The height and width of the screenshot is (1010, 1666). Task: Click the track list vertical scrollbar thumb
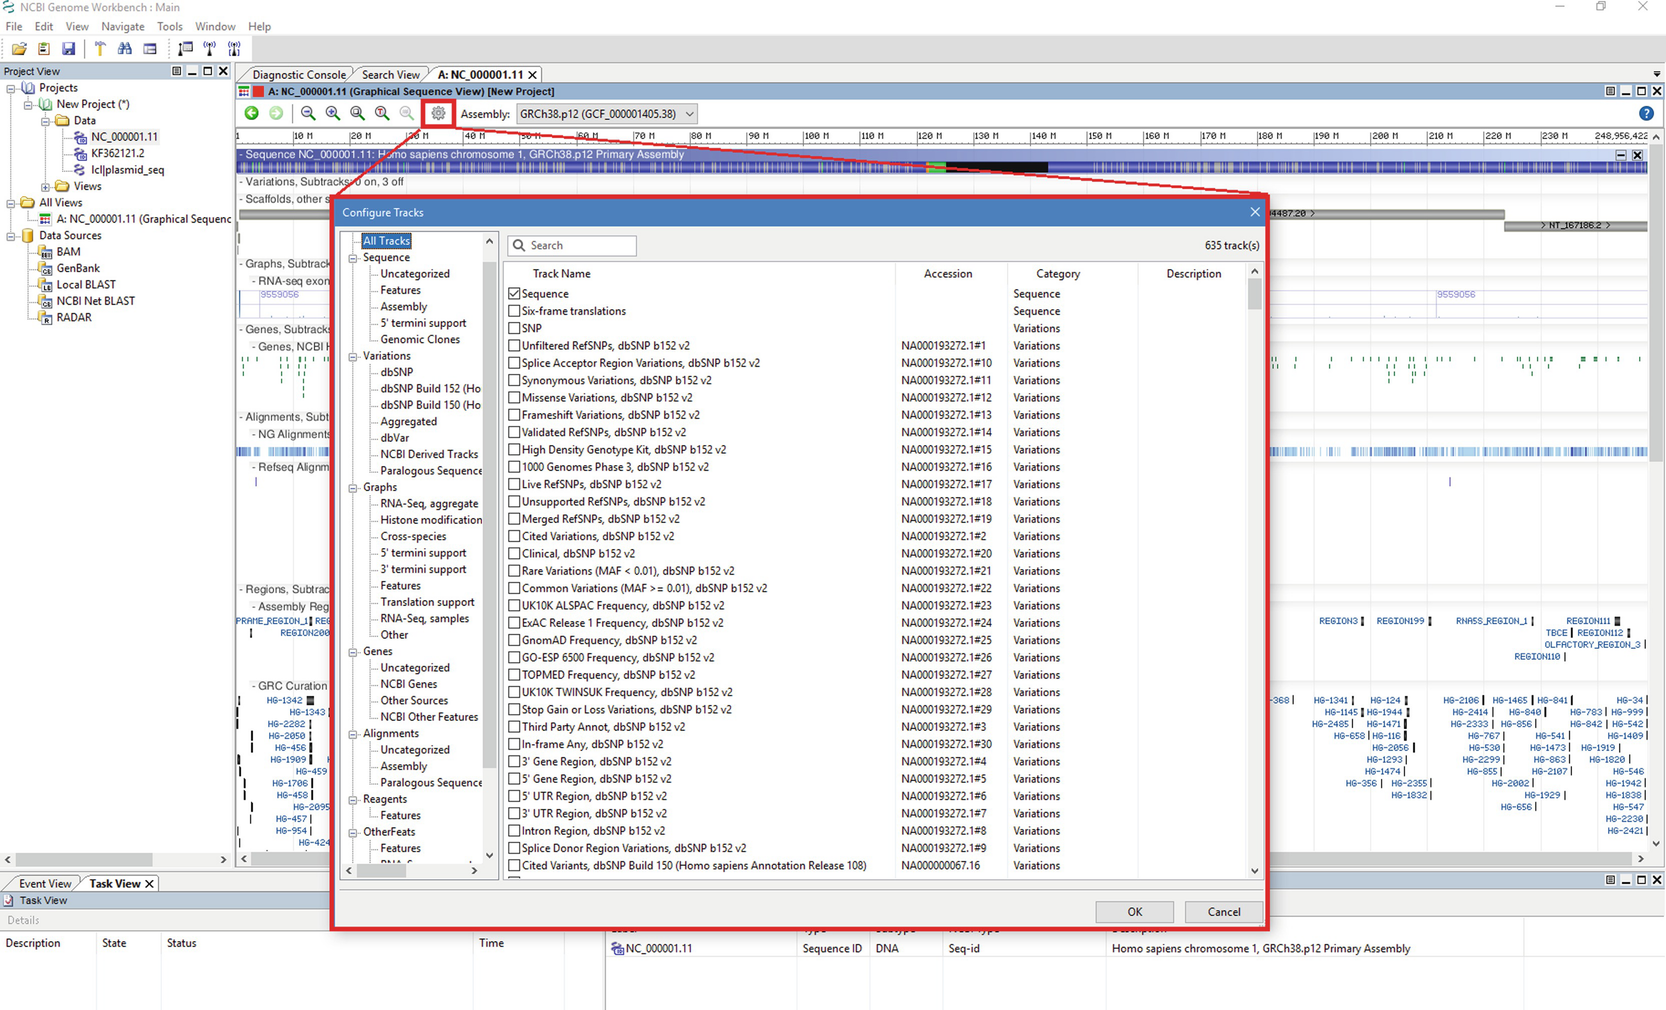tap(1255, 294)
